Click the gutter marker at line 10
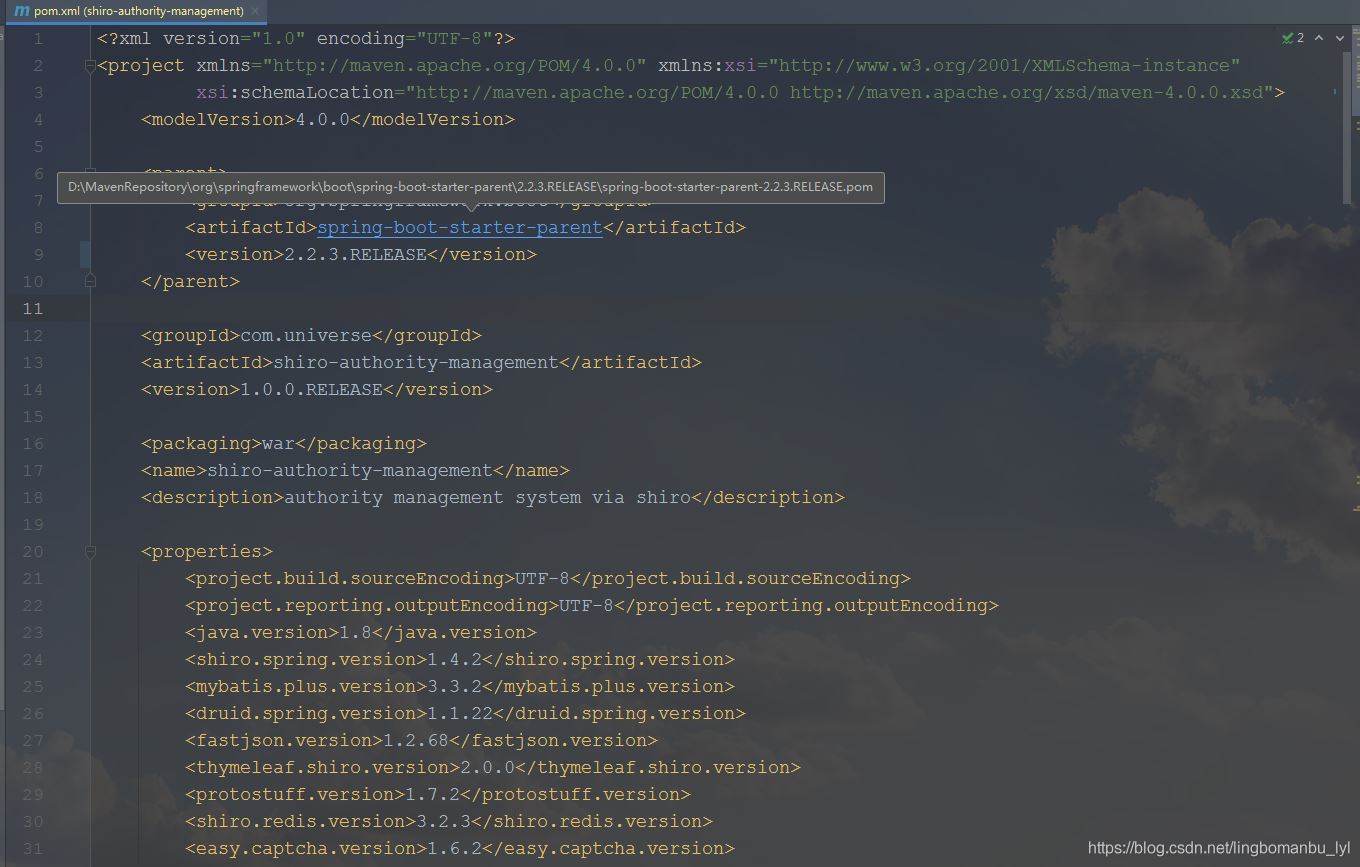 90,281
